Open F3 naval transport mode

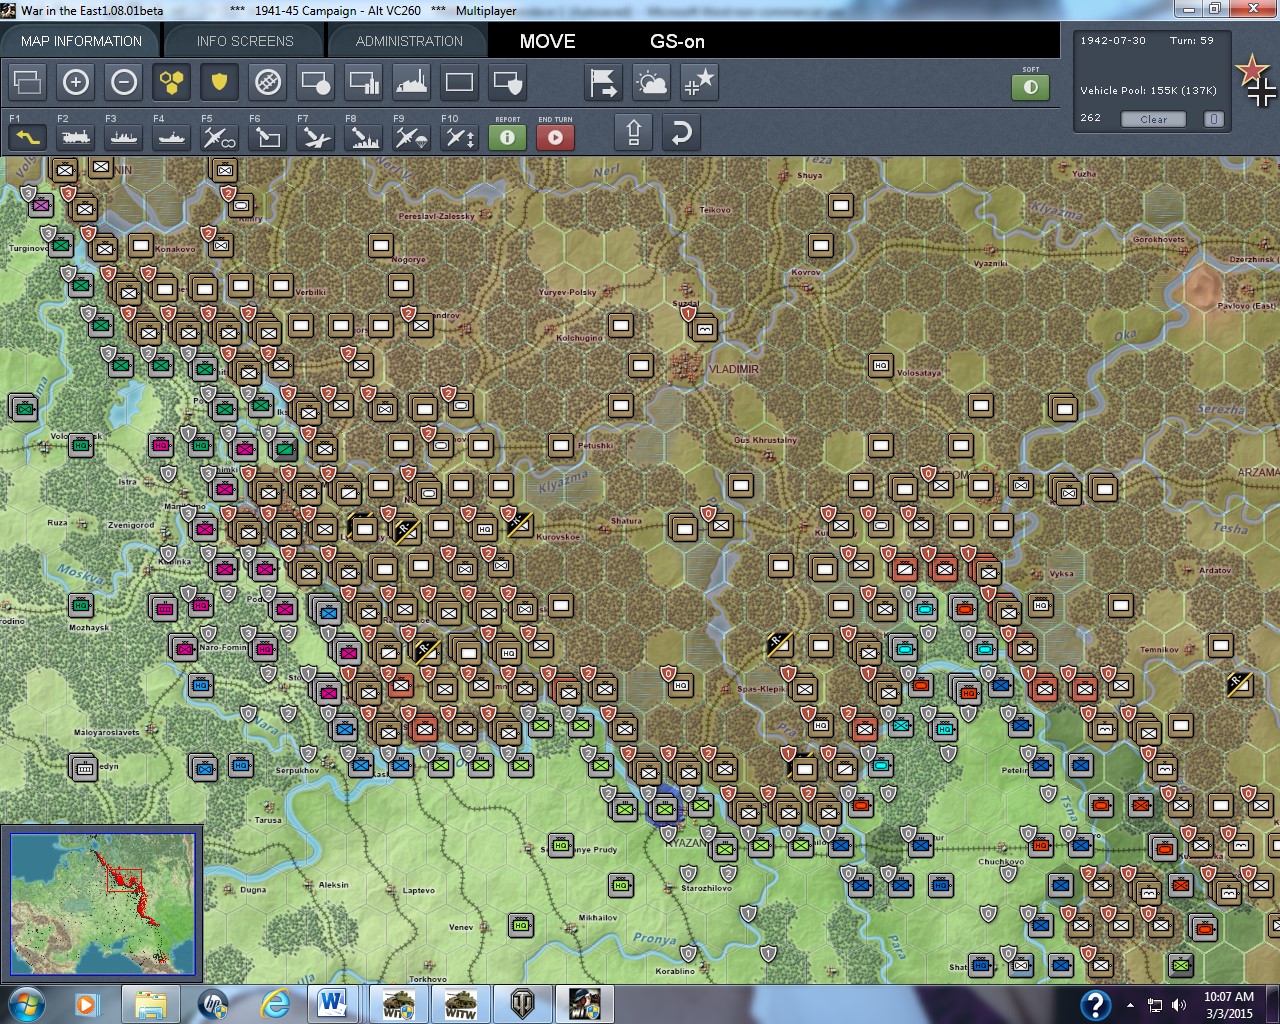pyautogui.click(x=123, y=137)
